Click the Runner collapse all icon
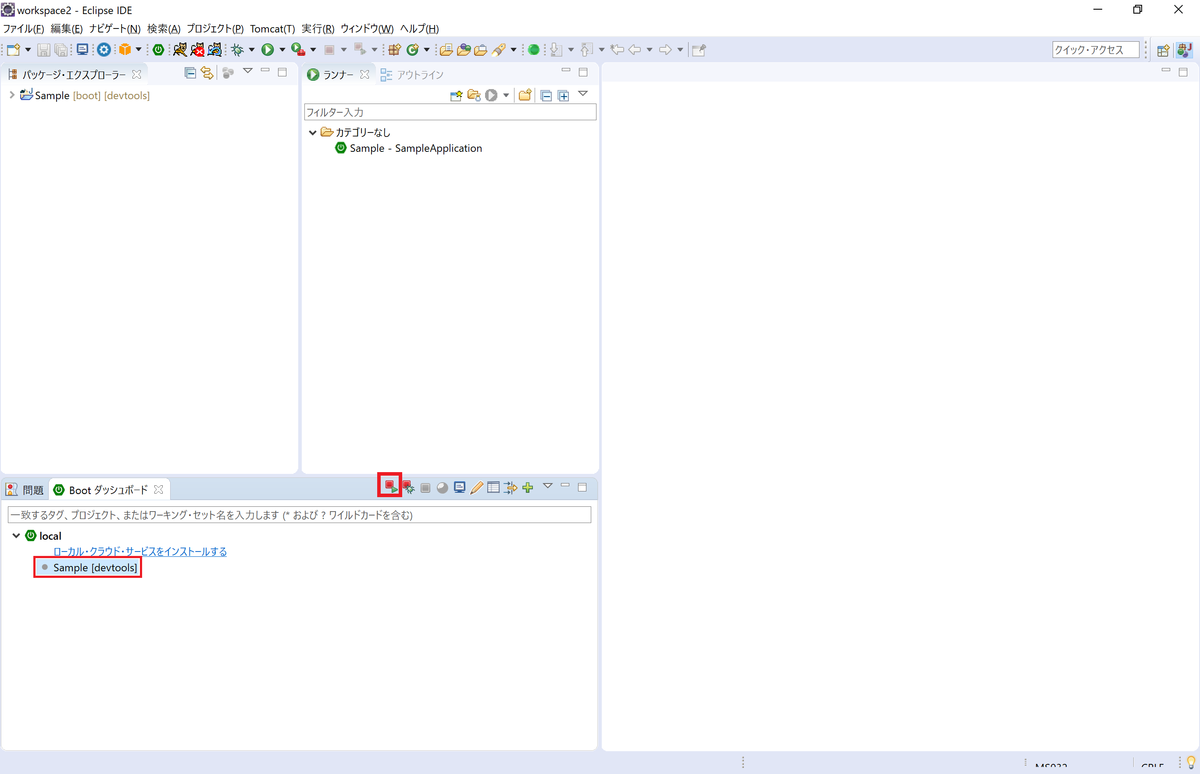 tap(546, 95)
